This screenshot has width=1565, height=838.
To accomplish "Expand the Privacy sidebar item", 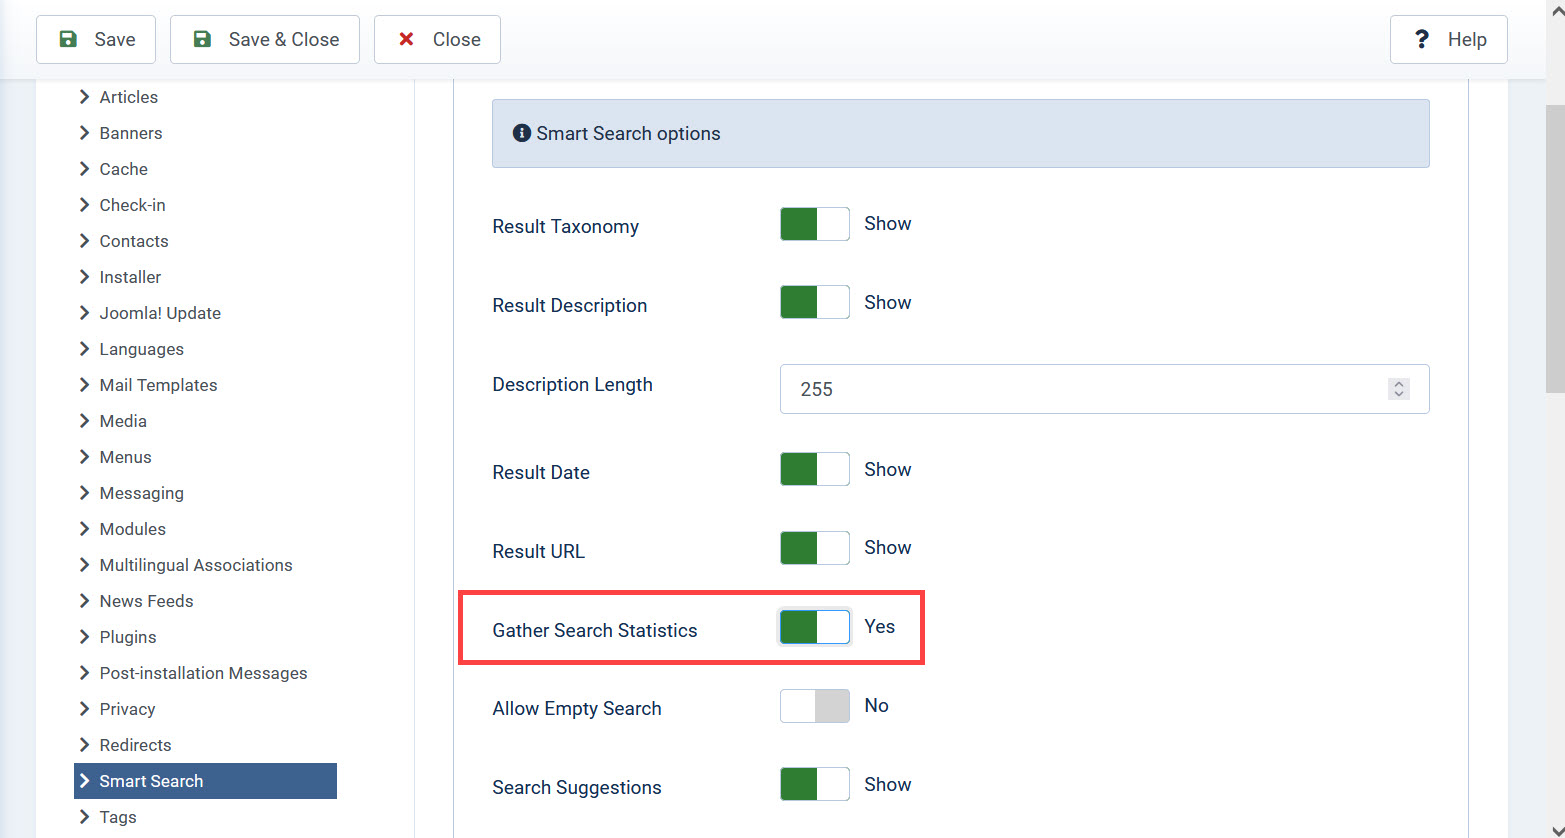I will coord(127,709).
